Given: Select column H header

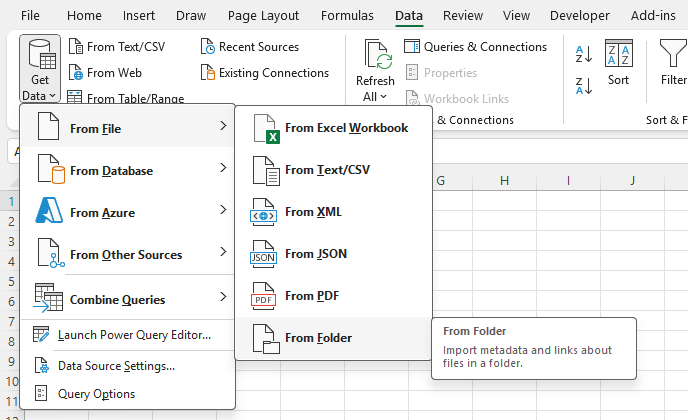Looking at the screenshot, I should [x=505, y=181].
